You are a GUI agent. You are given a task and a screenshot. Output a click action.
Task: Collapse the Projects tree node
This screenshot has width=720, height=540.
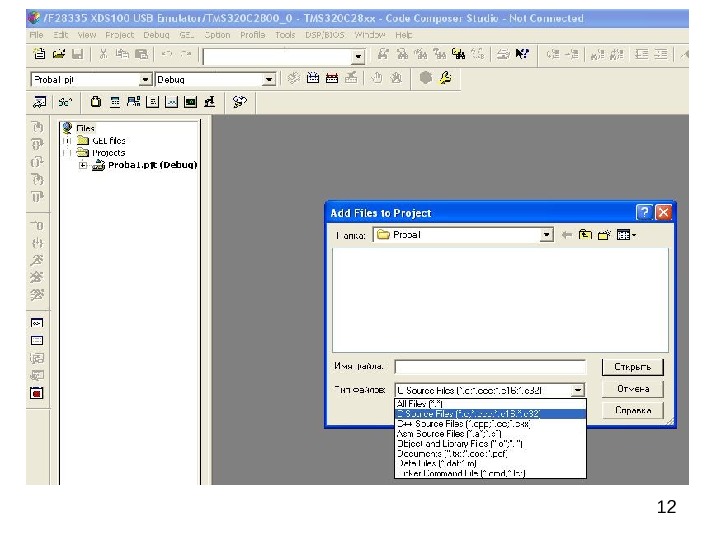point(68,153)
